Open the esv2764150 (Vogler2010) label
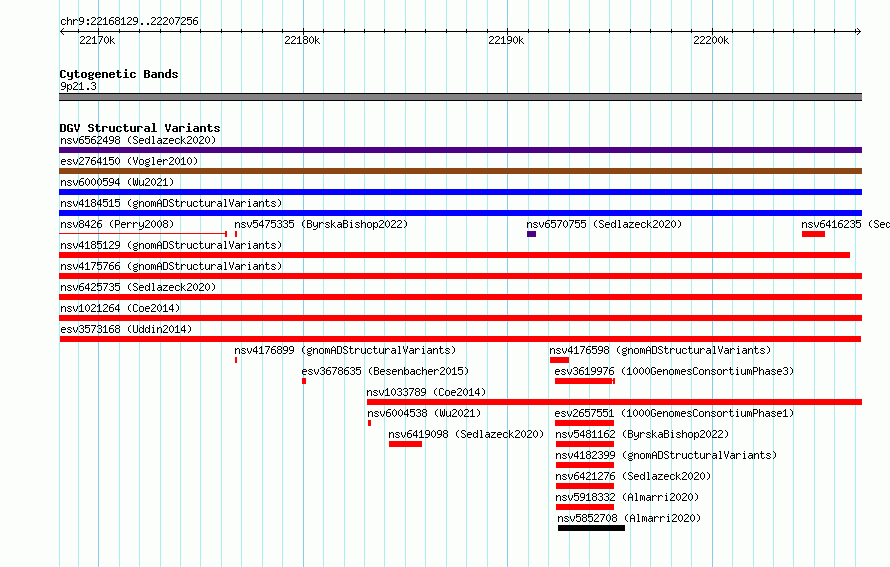The height and width of the screenshot is (567, 890). tap(129, 161)
